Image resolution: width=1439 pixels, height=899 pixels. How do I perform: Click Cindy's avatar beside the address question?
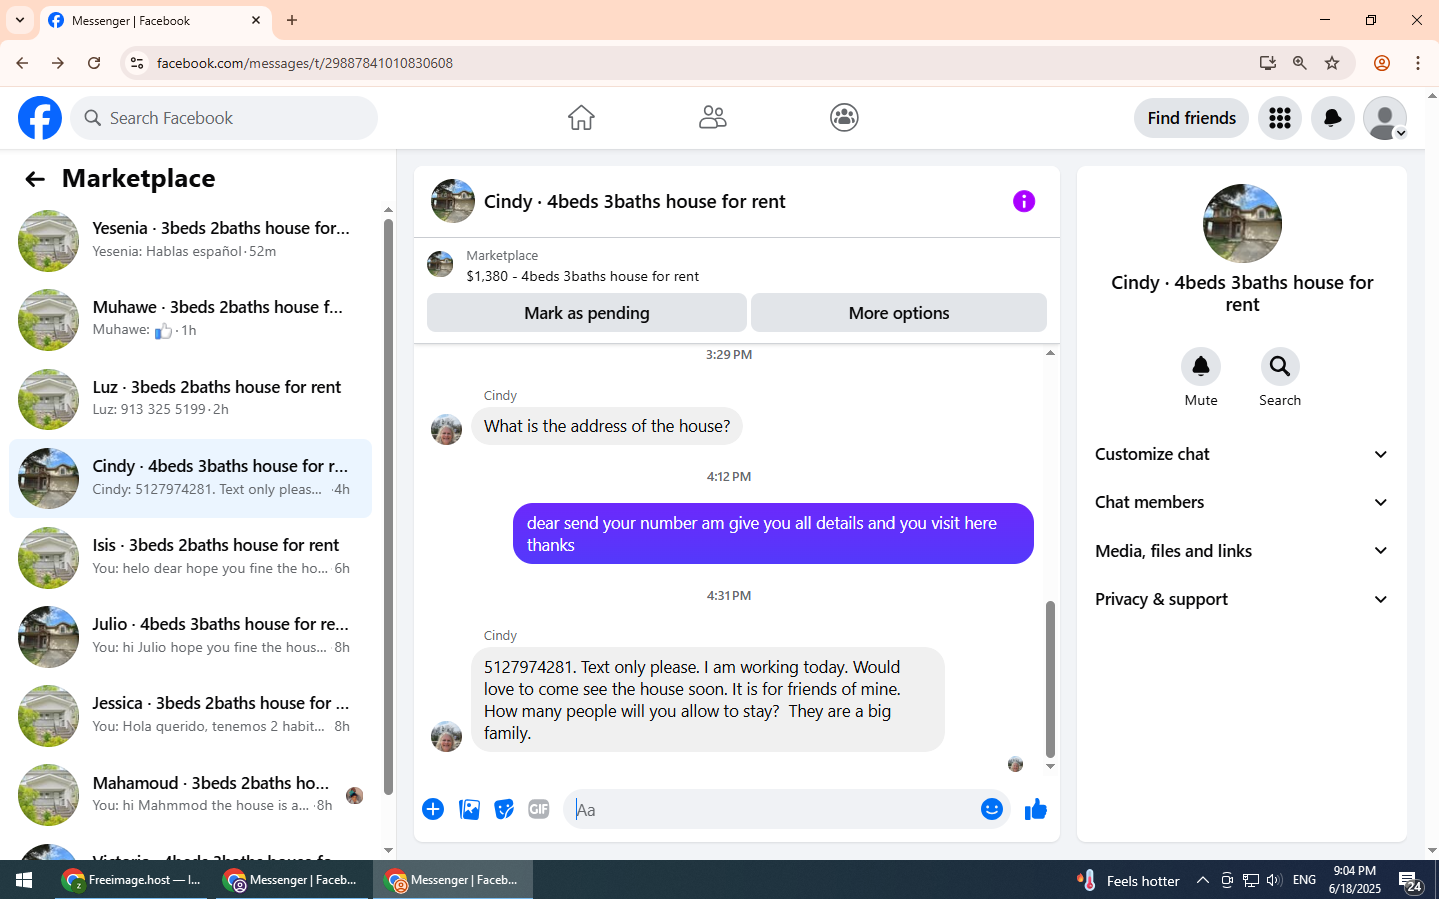click(x=446, y=430)
